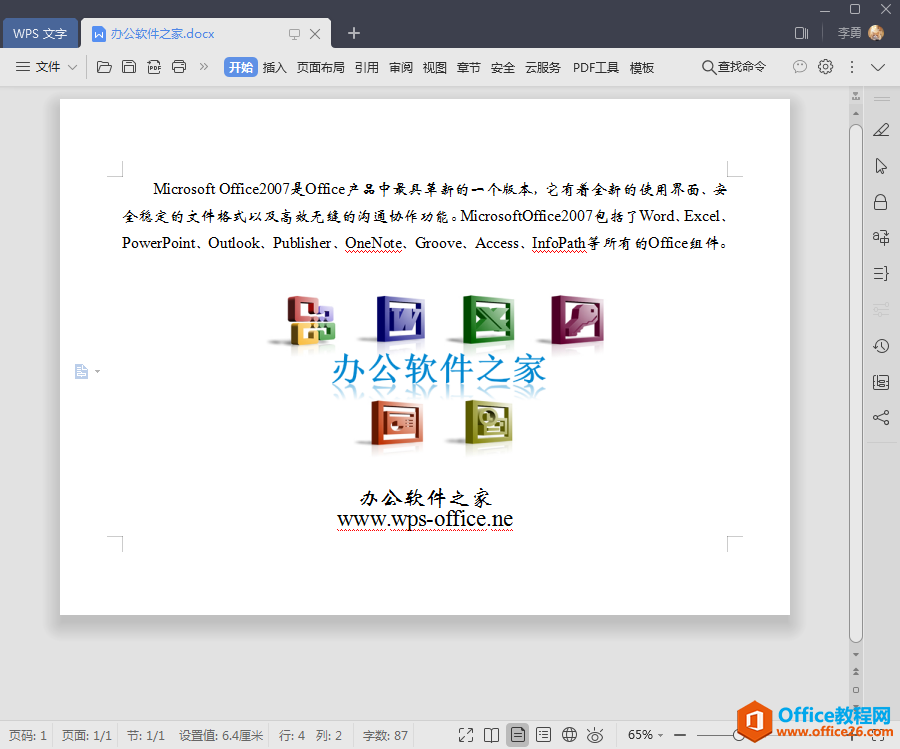Click the 页码: 1 status entry
The width and height of the screenshot is (900, 749).
[x=28, y=735]
